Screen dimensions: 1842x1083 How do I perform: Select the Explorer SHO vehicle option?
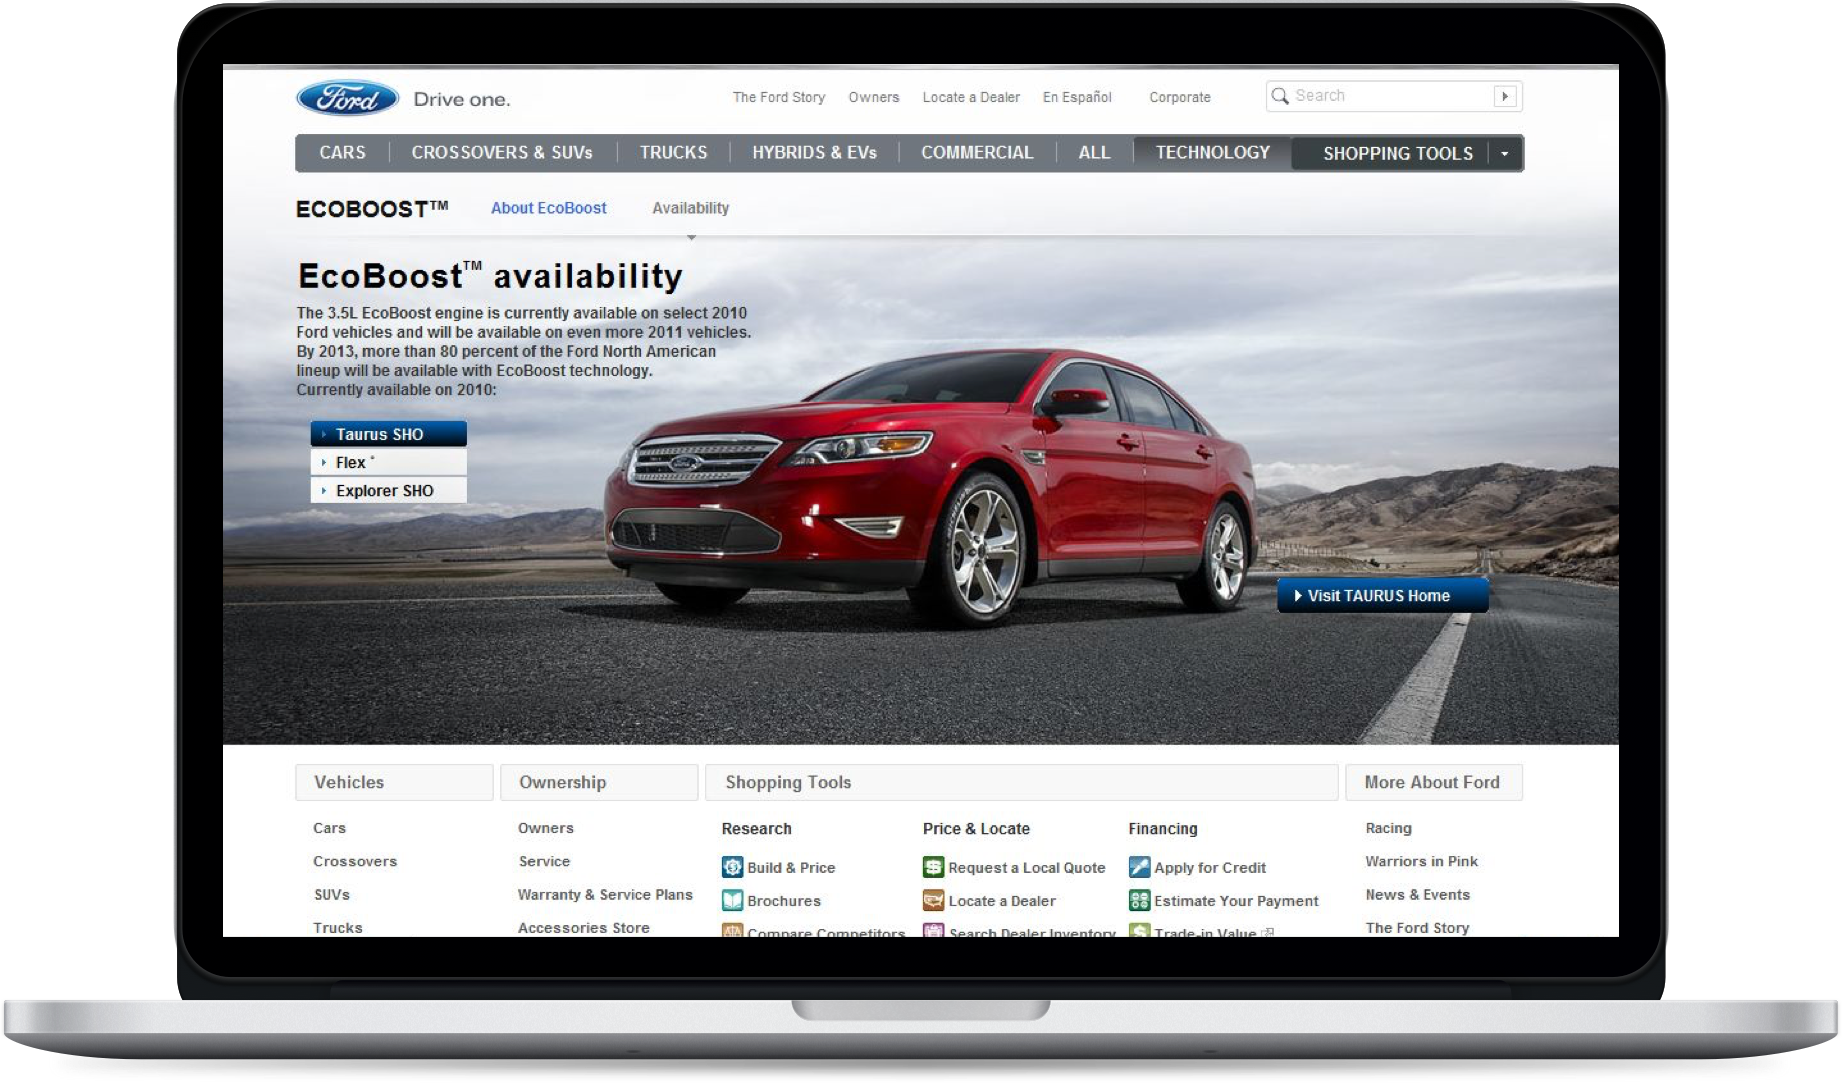(389, 490)
